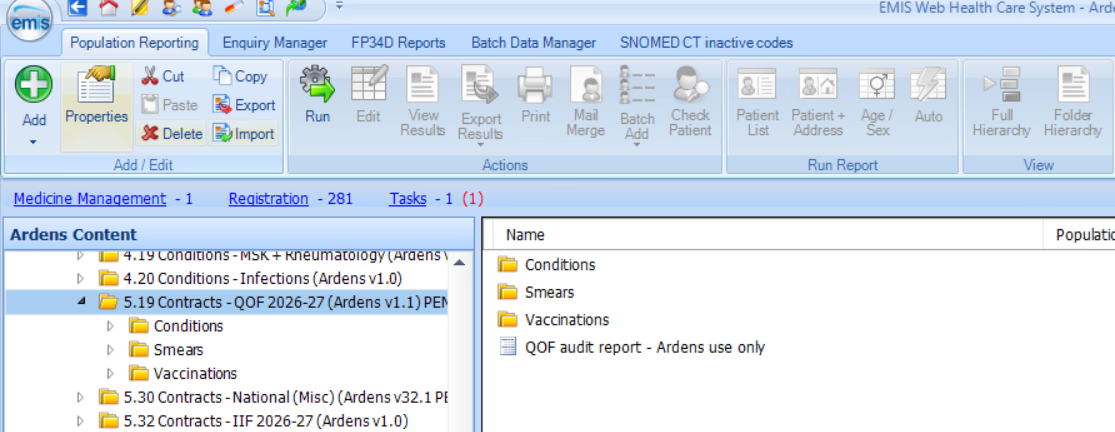Open the Add dropdown arrow
The image size is (1115, 432).
pos(33,141)
